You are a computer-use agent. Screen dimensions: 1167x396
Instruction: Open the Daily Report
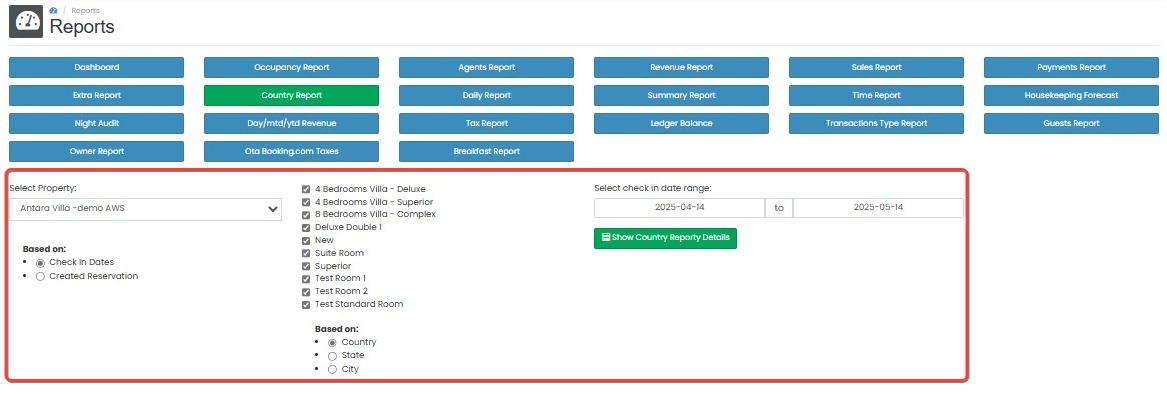pyautogui.click(x=486, y=95)
